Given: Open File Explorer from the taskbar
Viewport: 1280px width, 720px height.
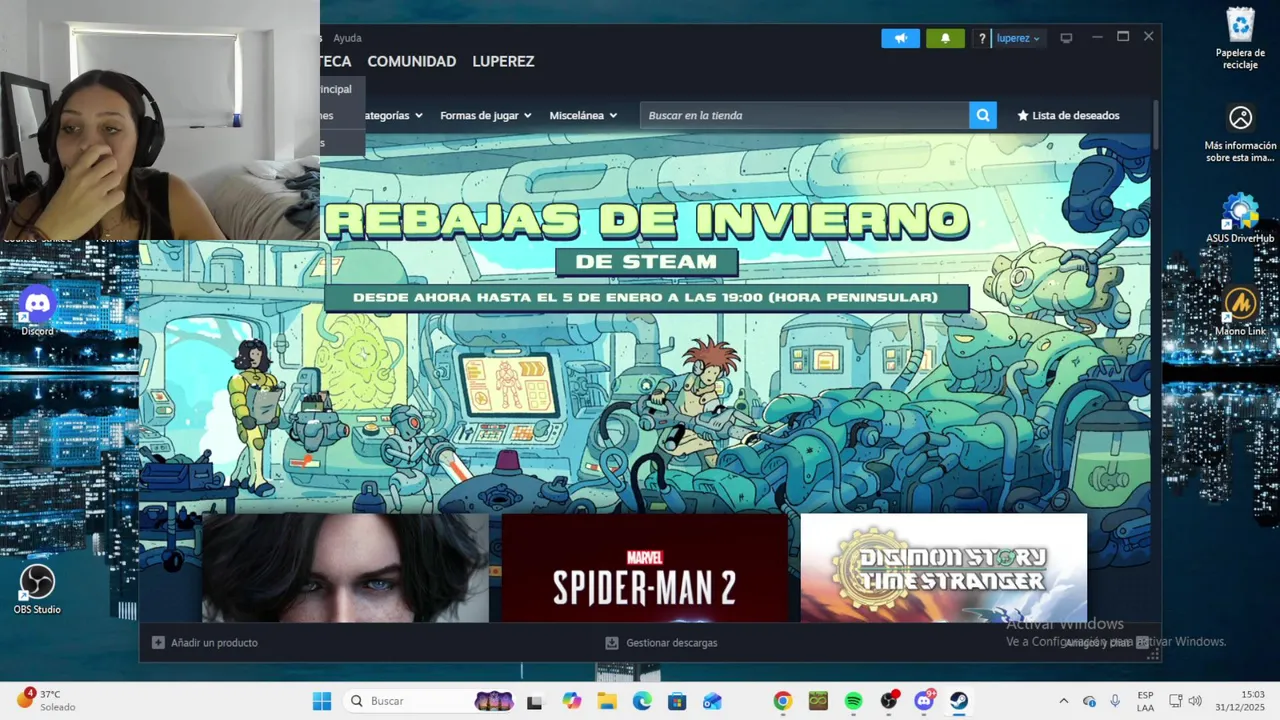Looking at the screenshot, I should (x=607, y=701).
